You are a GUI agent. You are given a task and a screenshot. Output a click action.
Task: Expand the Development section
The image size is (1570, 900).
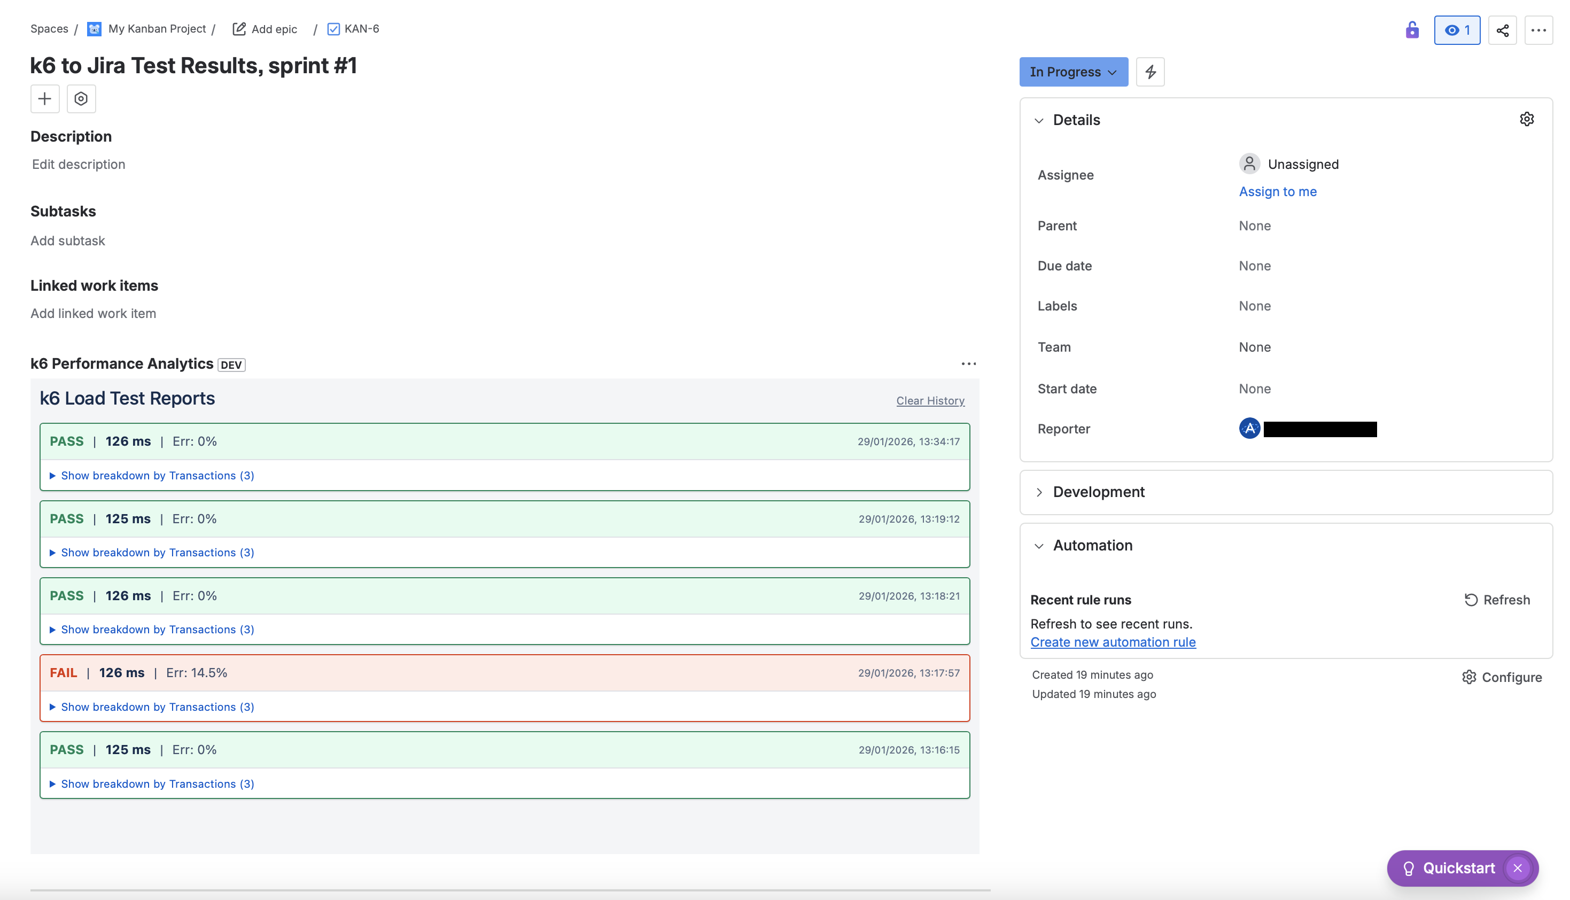tap(1039, 492)
